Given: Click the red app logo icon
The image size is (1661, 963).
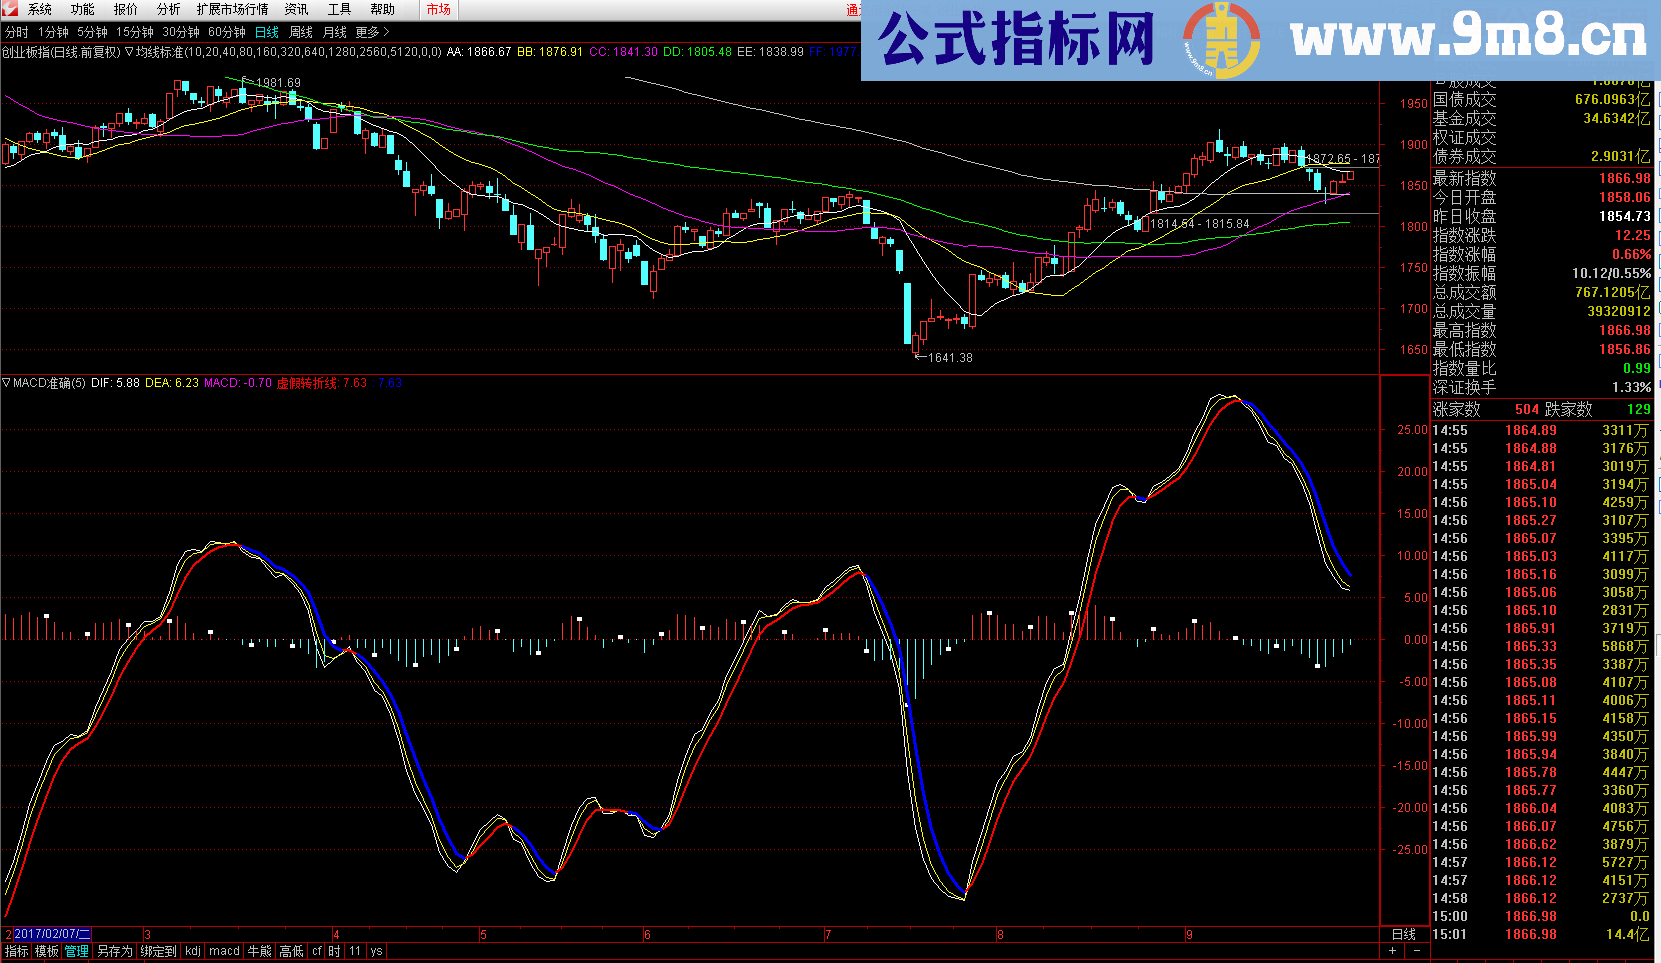Looking at the screenshot, I should point(9,9).
